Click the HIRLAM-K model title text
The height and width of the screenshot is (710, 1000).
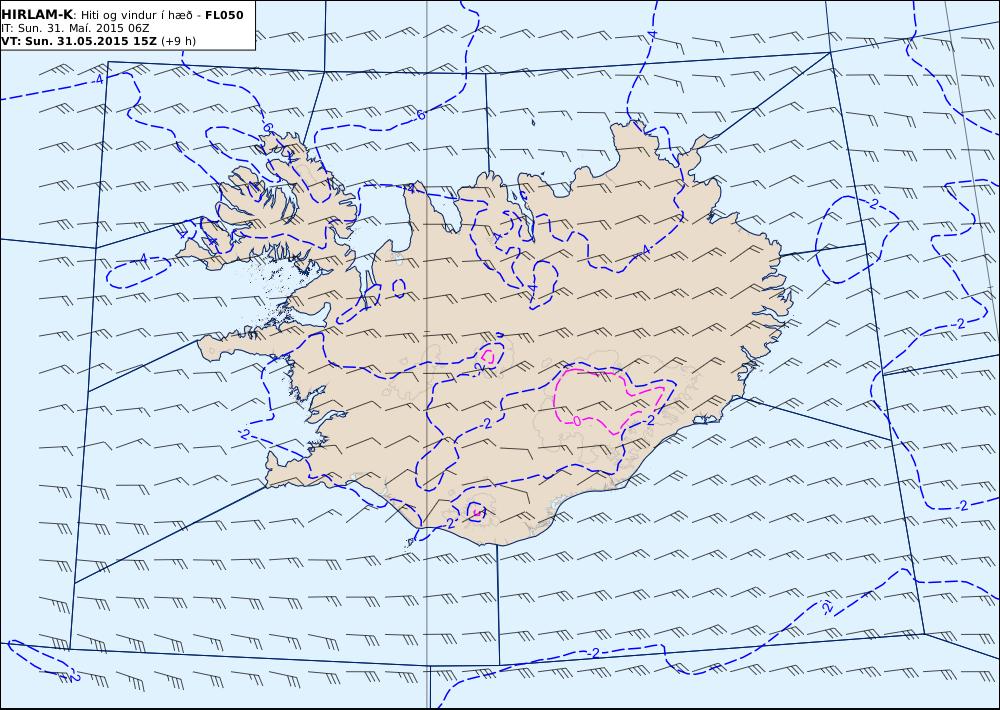tap(38, 15)
